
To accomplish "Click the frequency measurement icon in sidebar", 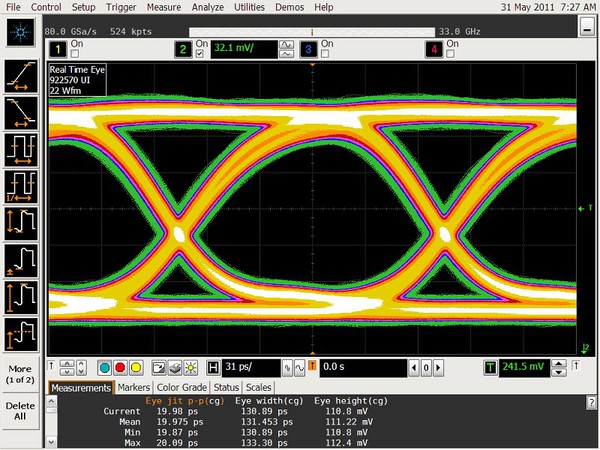I will tap(21, 185).
